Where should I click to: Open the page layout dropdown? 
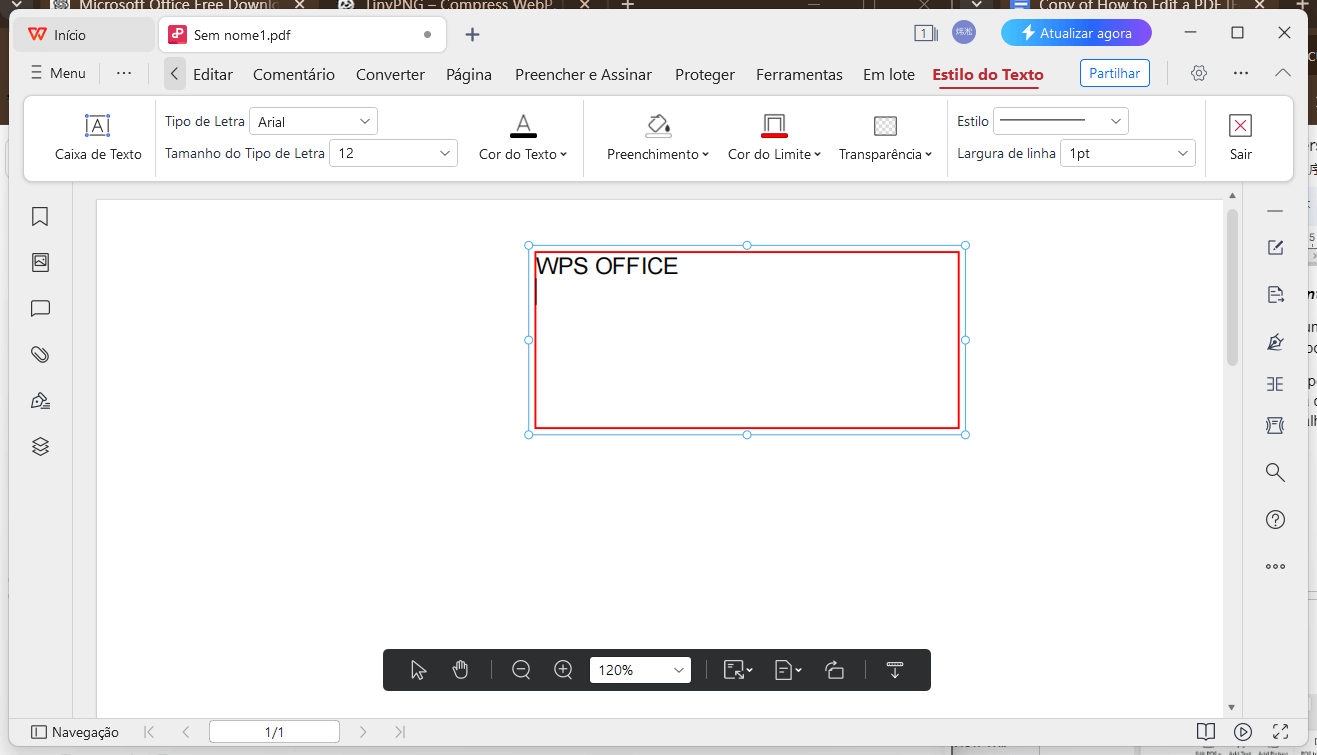coord(788,670)
